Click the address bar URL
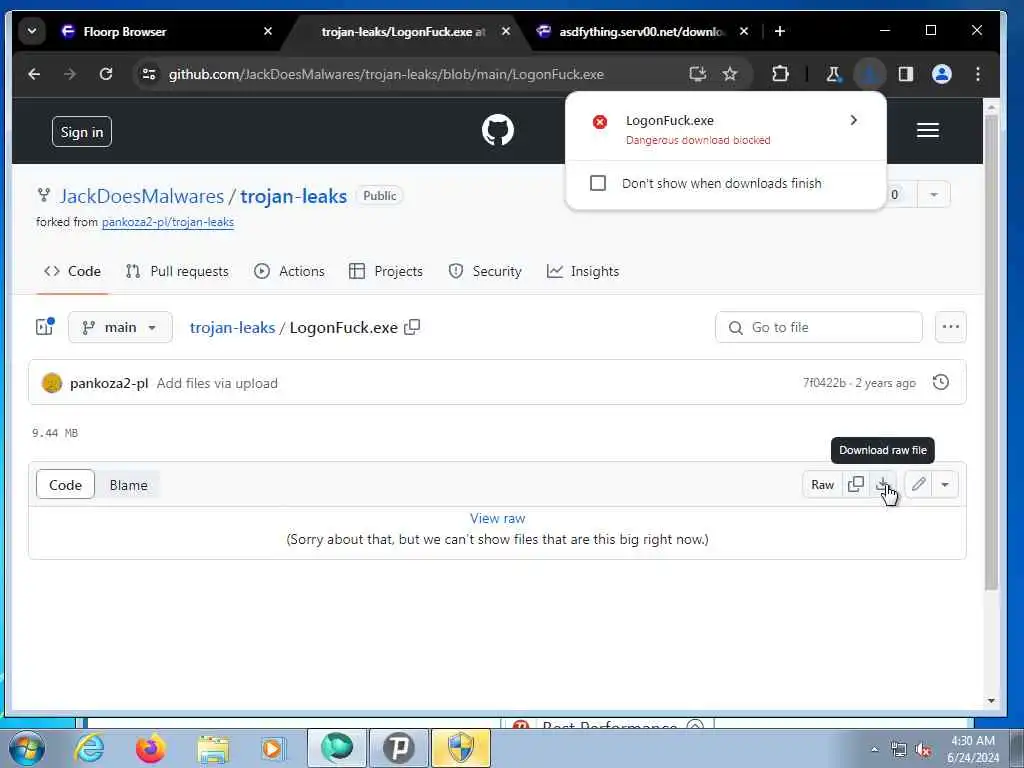 (x=386, y=74)
